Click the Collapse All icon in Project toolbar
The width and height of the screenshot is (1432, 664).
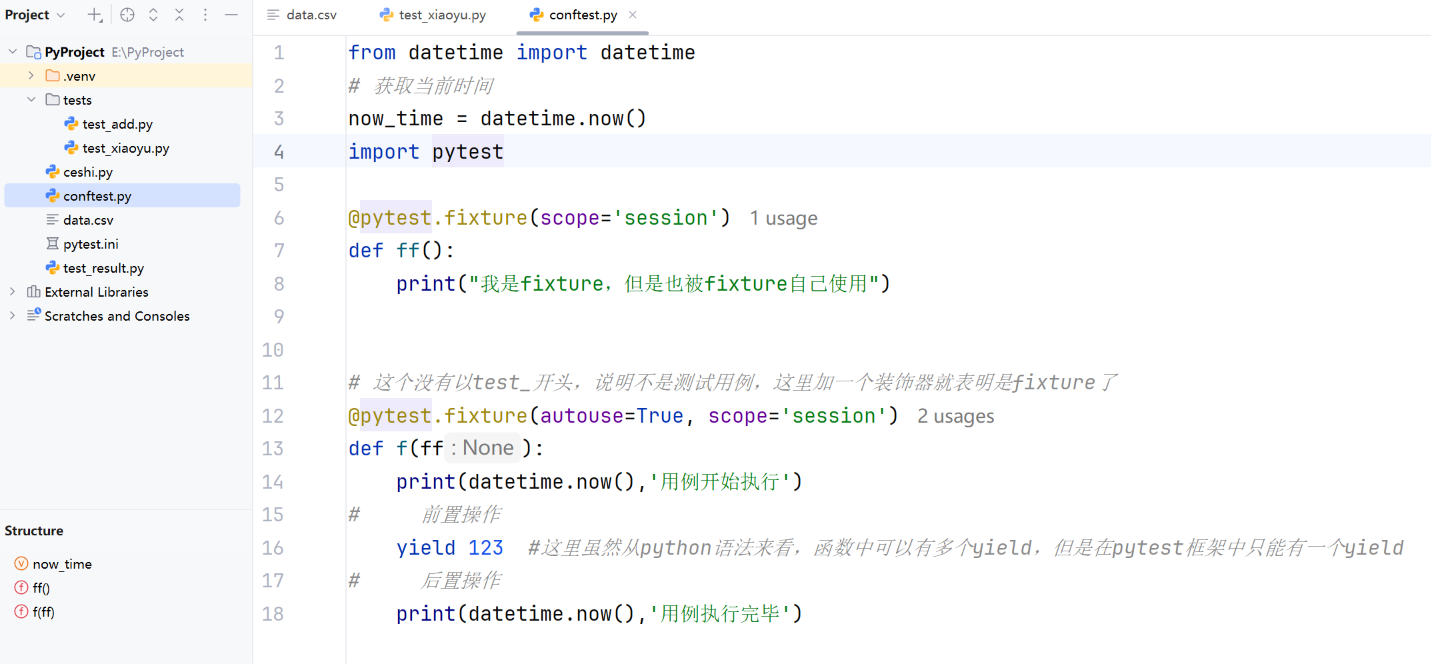click(179, 15)
